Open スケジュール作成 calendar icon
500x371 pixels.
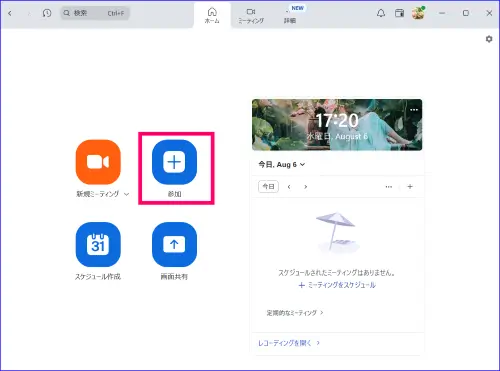pos(98,245)
